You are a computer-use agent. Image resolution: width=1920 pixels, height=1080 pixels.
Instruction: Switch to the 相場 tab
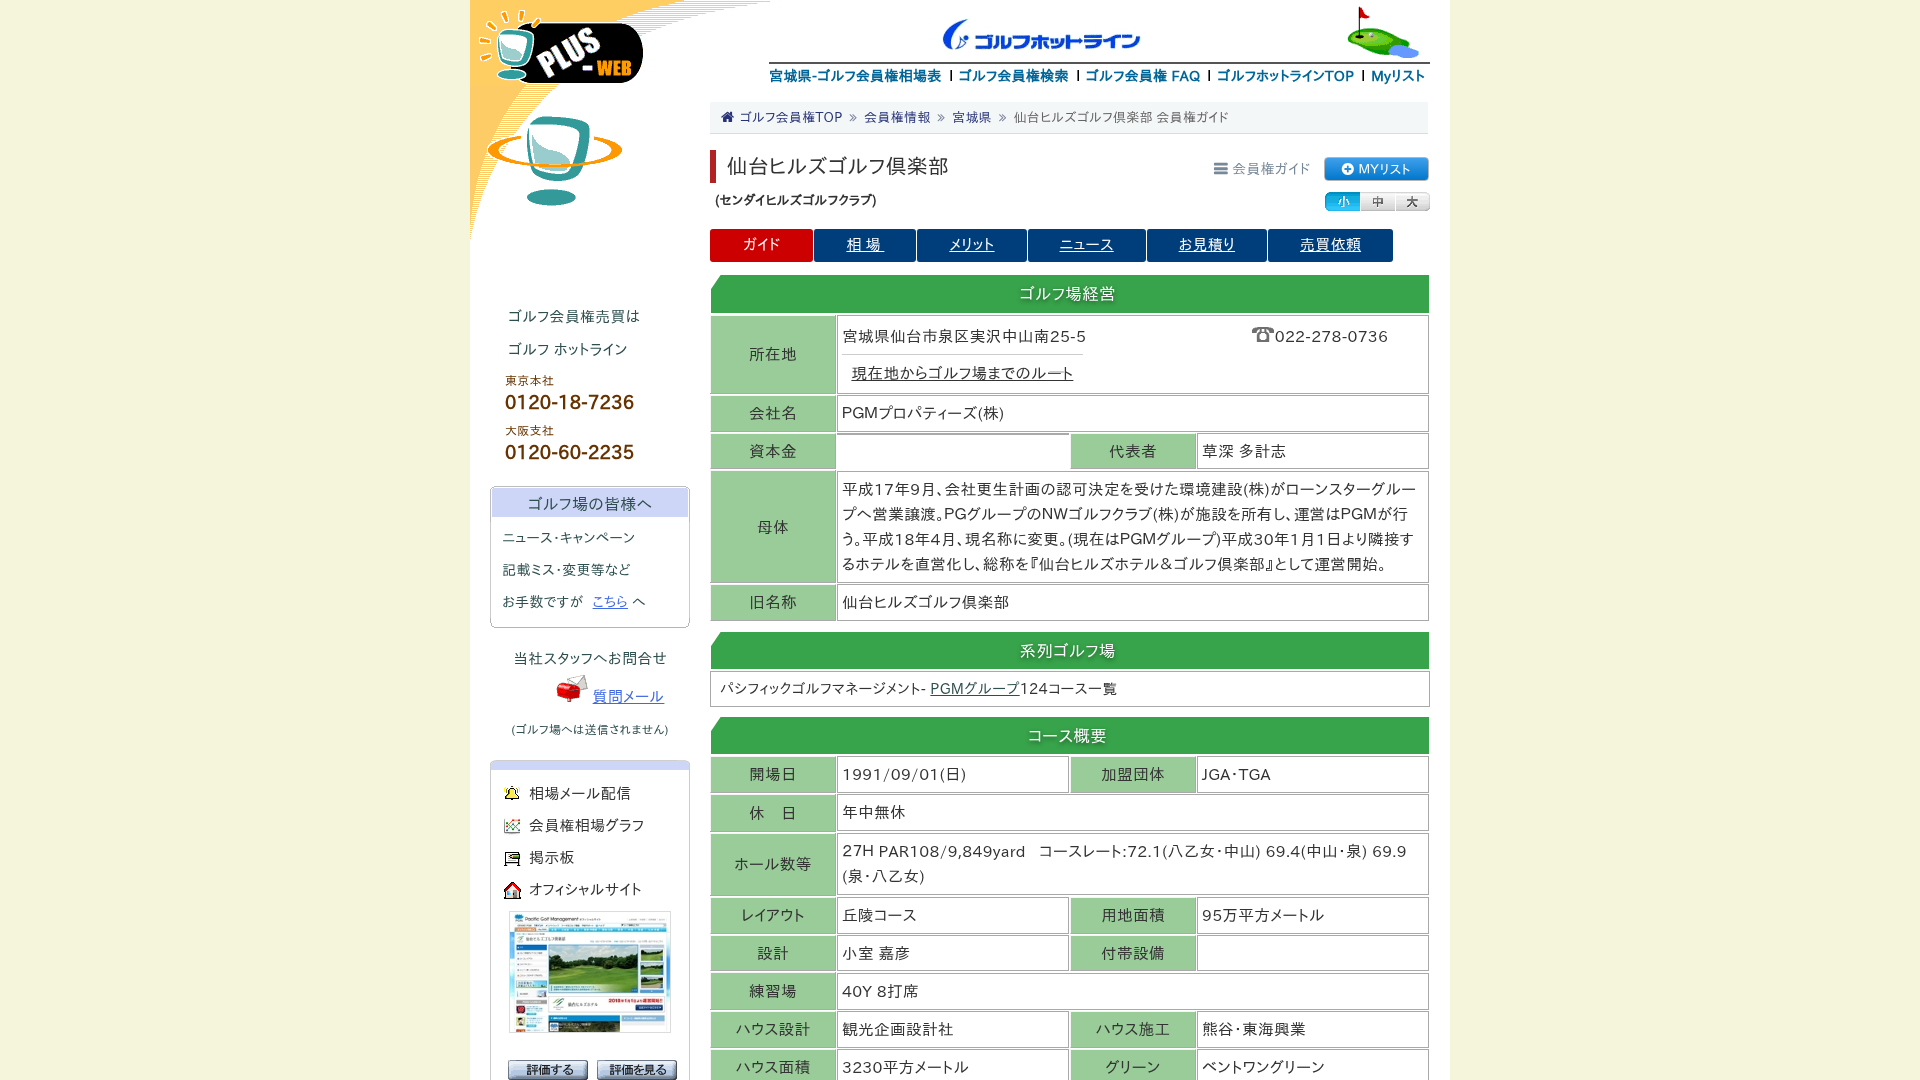pyautogui.click(x=865, y=245)
